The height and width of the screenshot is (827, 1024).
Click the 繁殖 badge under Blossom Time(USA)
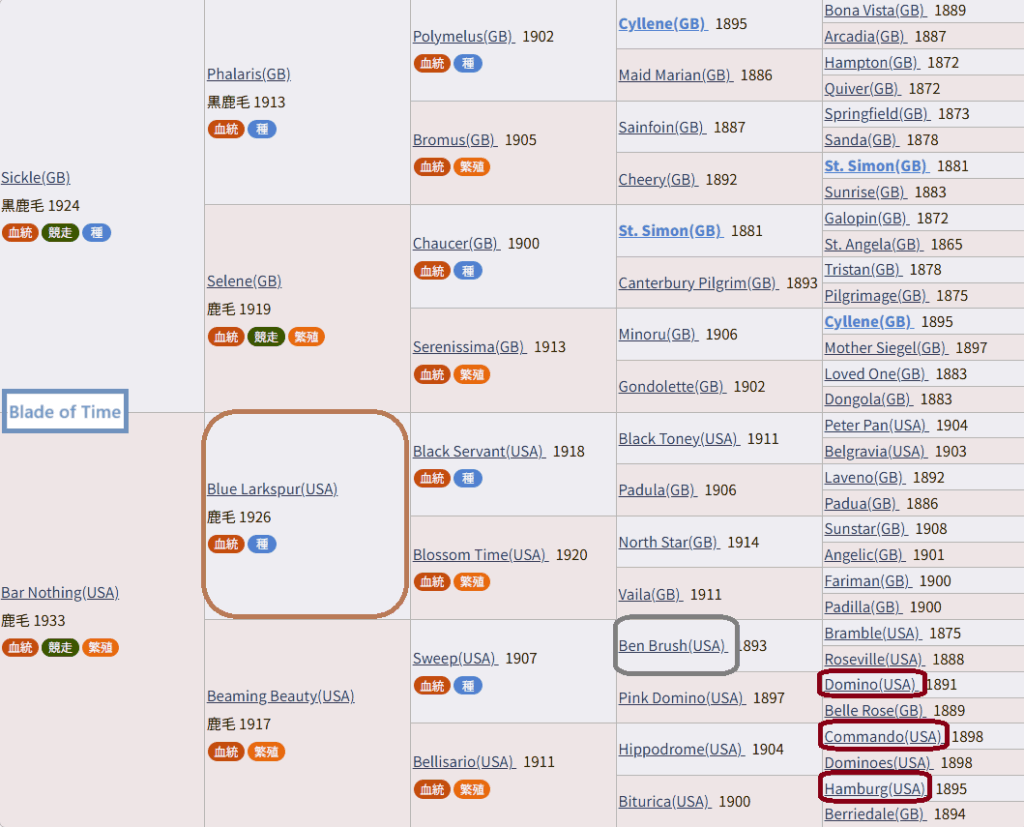point(472,582)
